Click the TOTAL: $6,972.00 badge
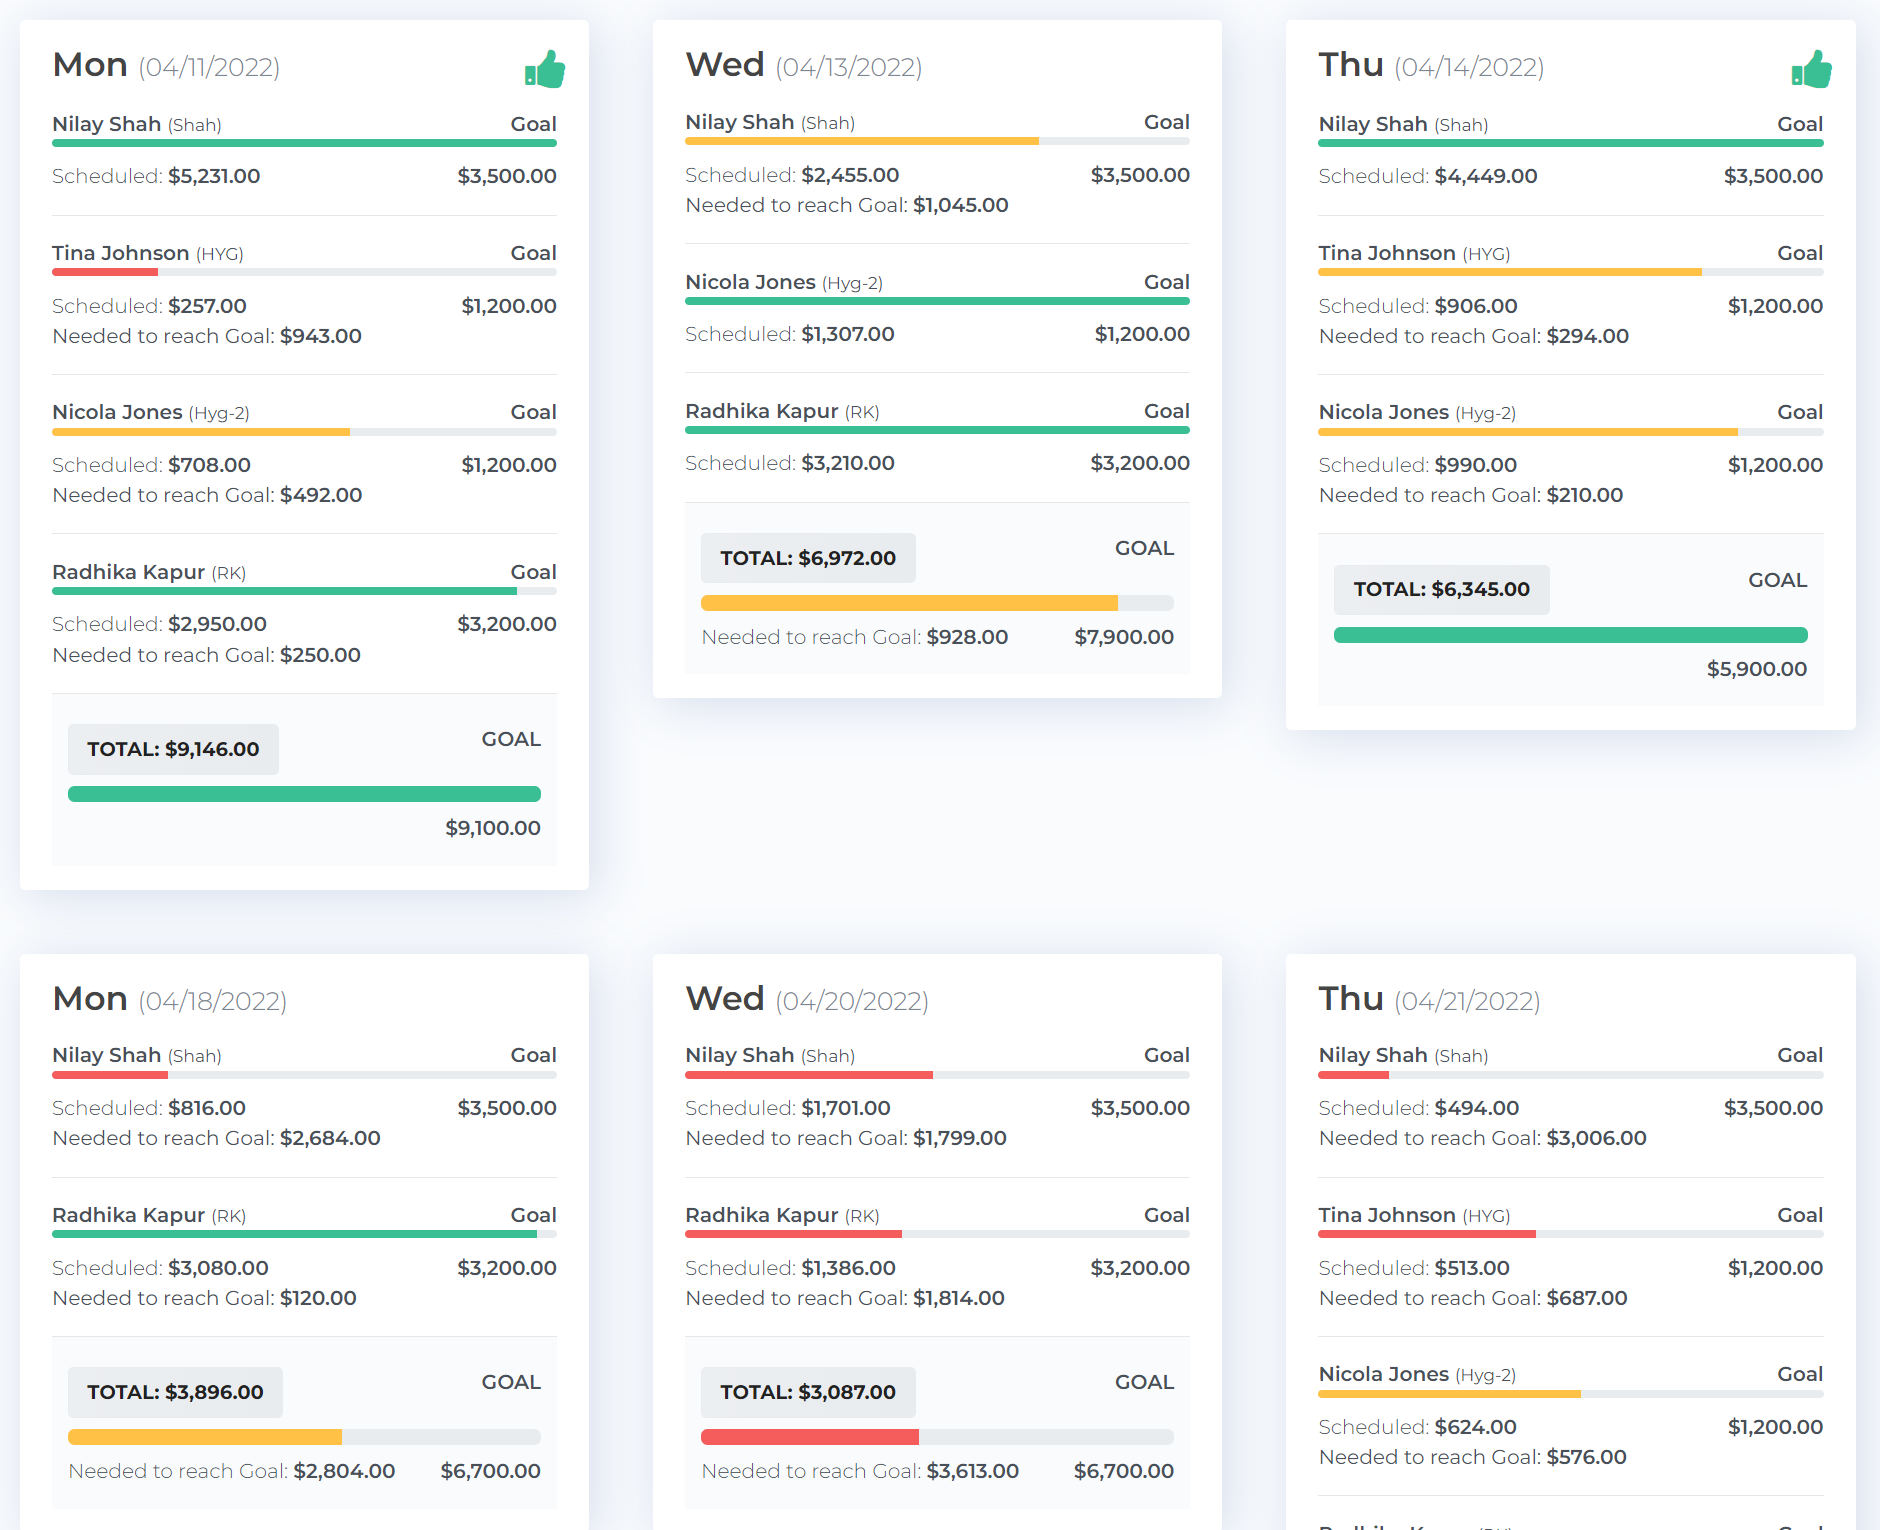Screen dimensions: 1880x1530 807,558
